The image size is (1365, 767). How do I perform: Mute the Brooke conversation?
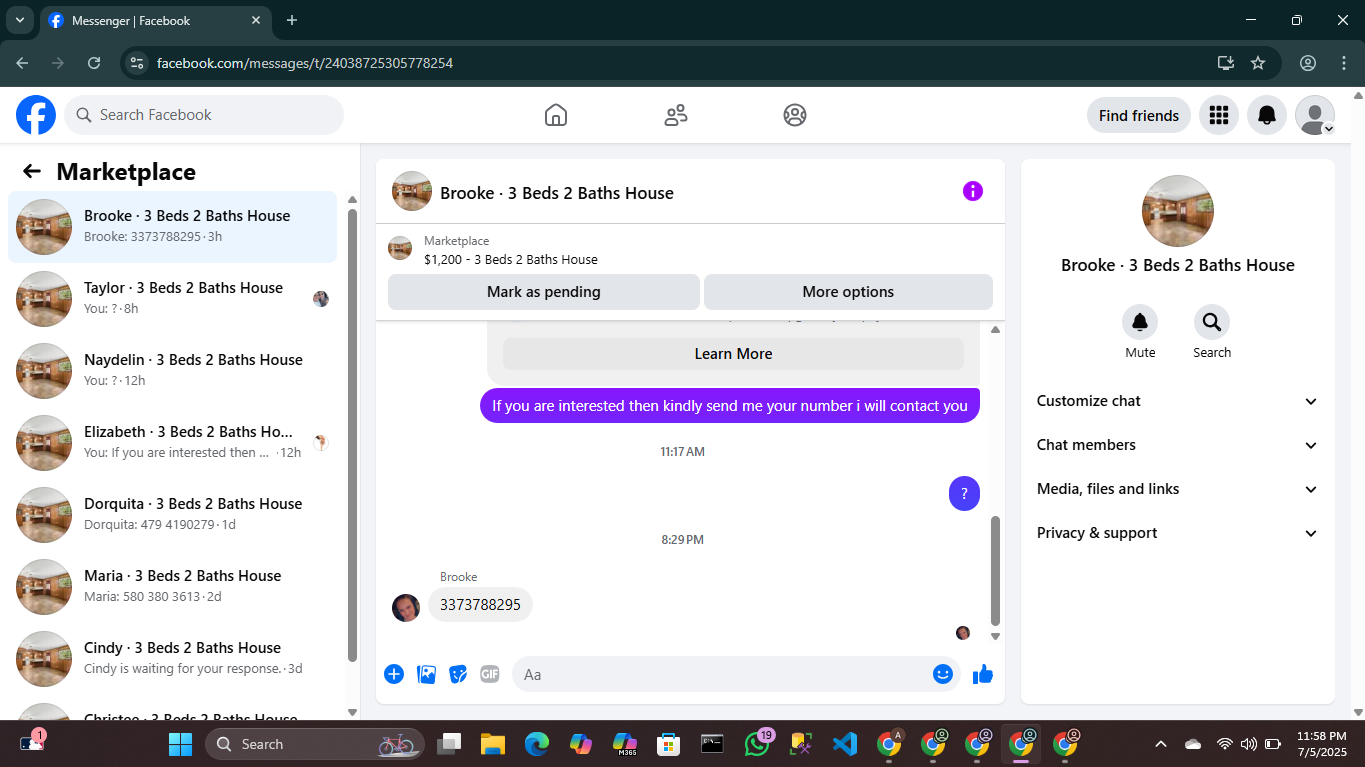point(1140,322)
